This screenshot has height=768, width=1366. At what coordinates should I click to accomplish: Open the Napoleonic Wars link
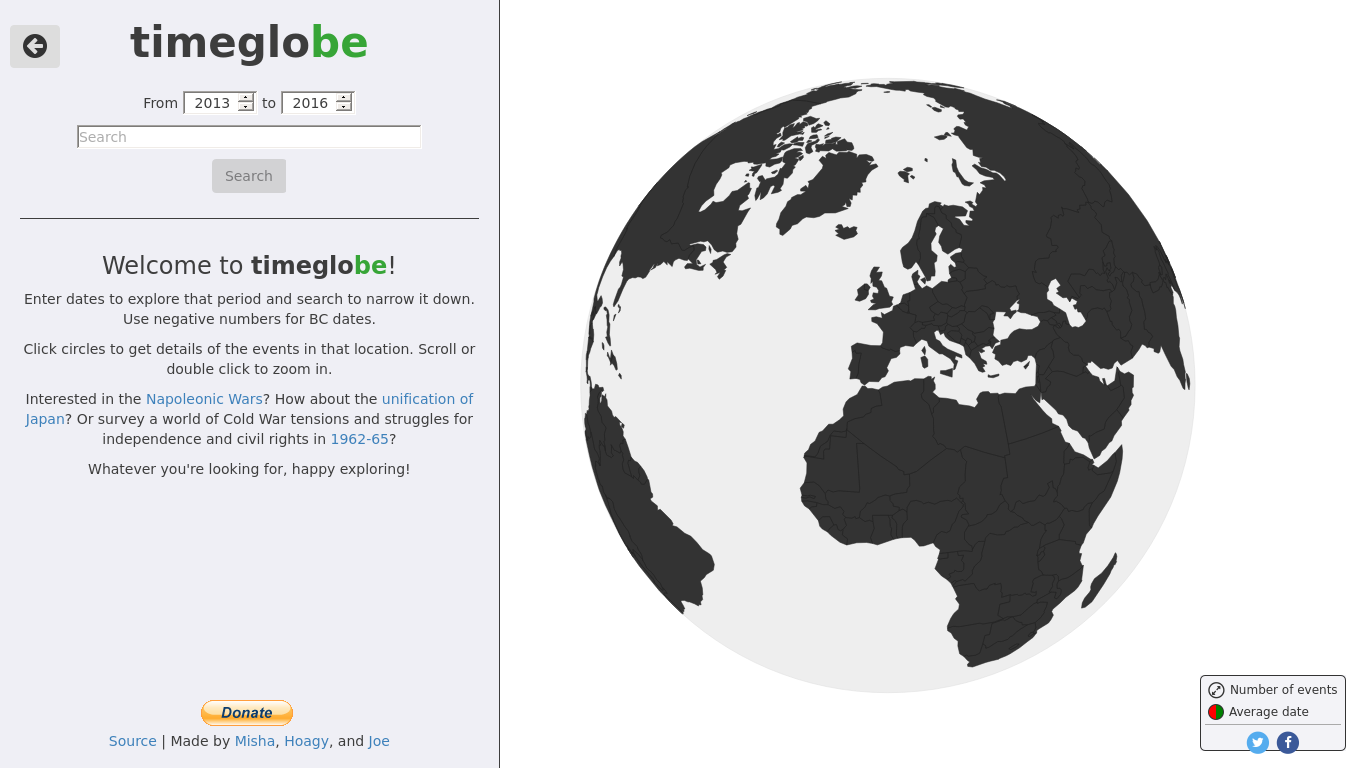[x=204, y=399]
